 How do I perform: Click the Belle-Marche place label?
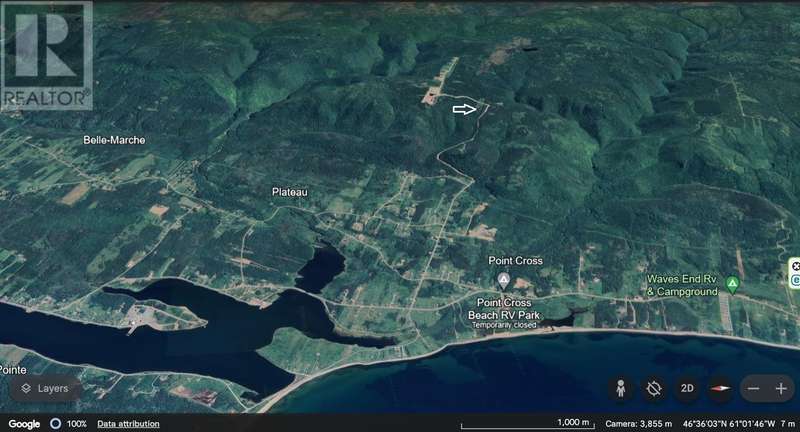point(114,140)
